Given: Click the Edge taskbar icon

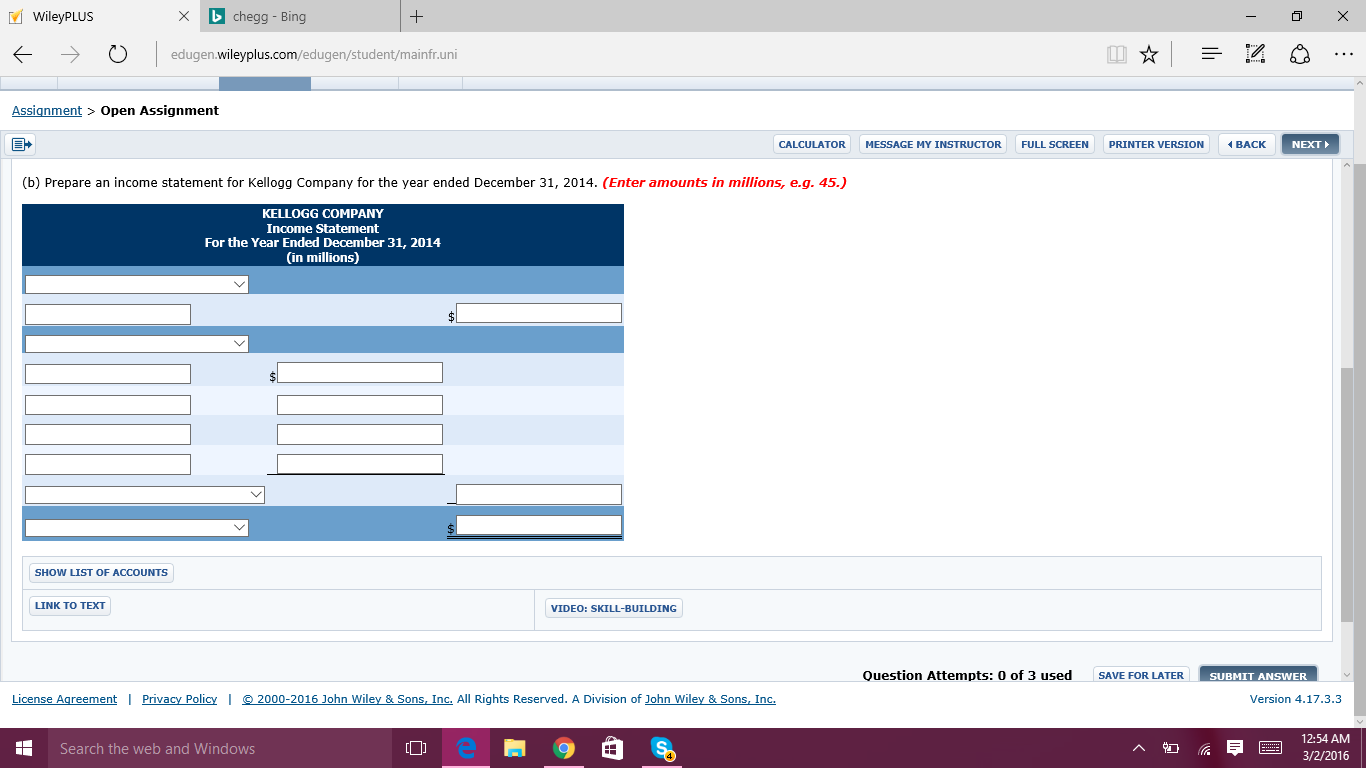Looking at the screenshot, I should click(x=466, y=748).
